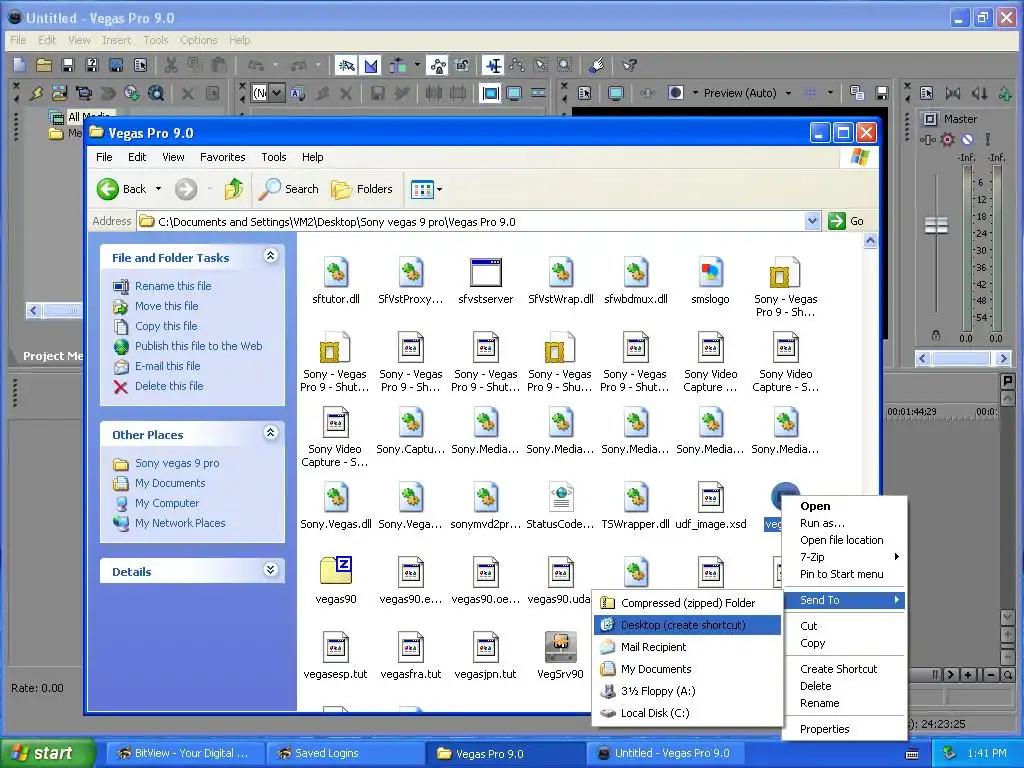The width and height of the screenshot is (1024, 768).
Task: Click Get Media from Web icon
Action: coord(156,93)
